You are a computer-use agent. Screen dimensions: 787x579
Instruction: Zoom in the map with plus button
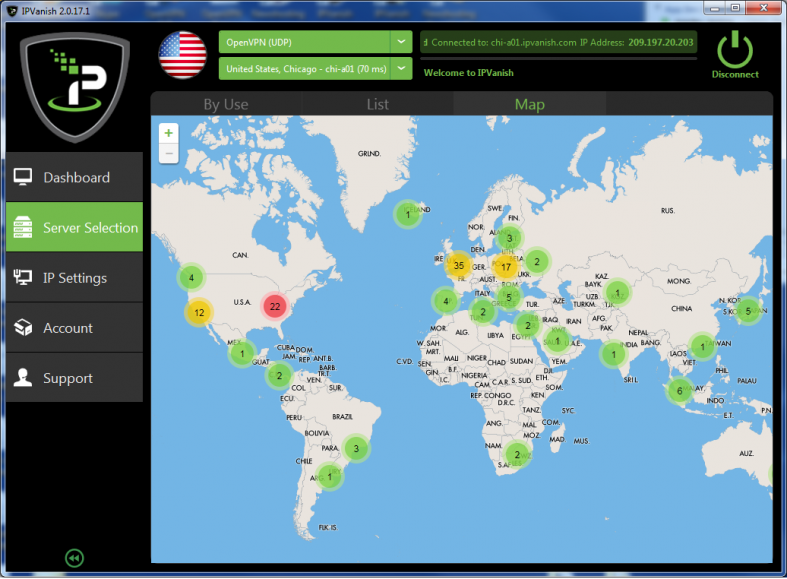pyautogui.click(x=168, y=133)
